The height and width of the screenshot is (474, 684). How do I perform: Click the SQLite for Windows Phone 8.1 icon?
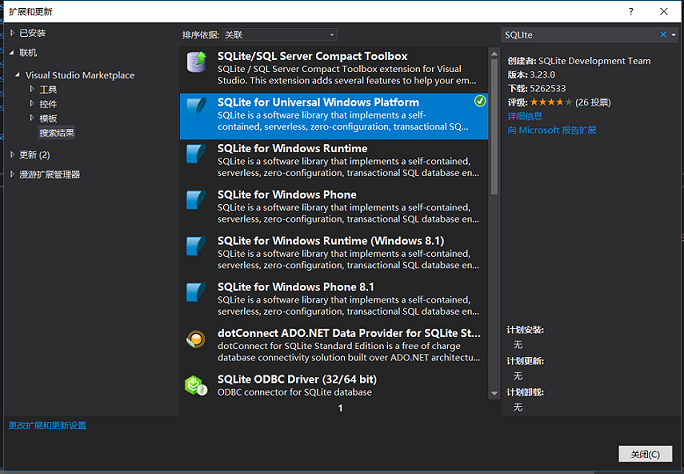point(196,292)
